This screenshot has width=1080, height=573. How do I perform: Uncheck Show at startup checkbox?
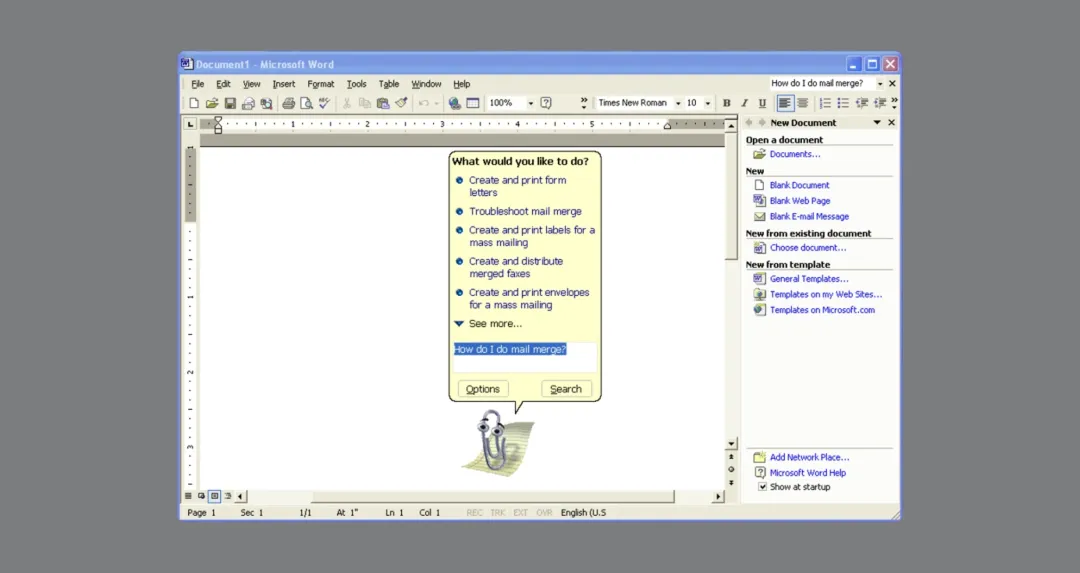pos(762,487)
